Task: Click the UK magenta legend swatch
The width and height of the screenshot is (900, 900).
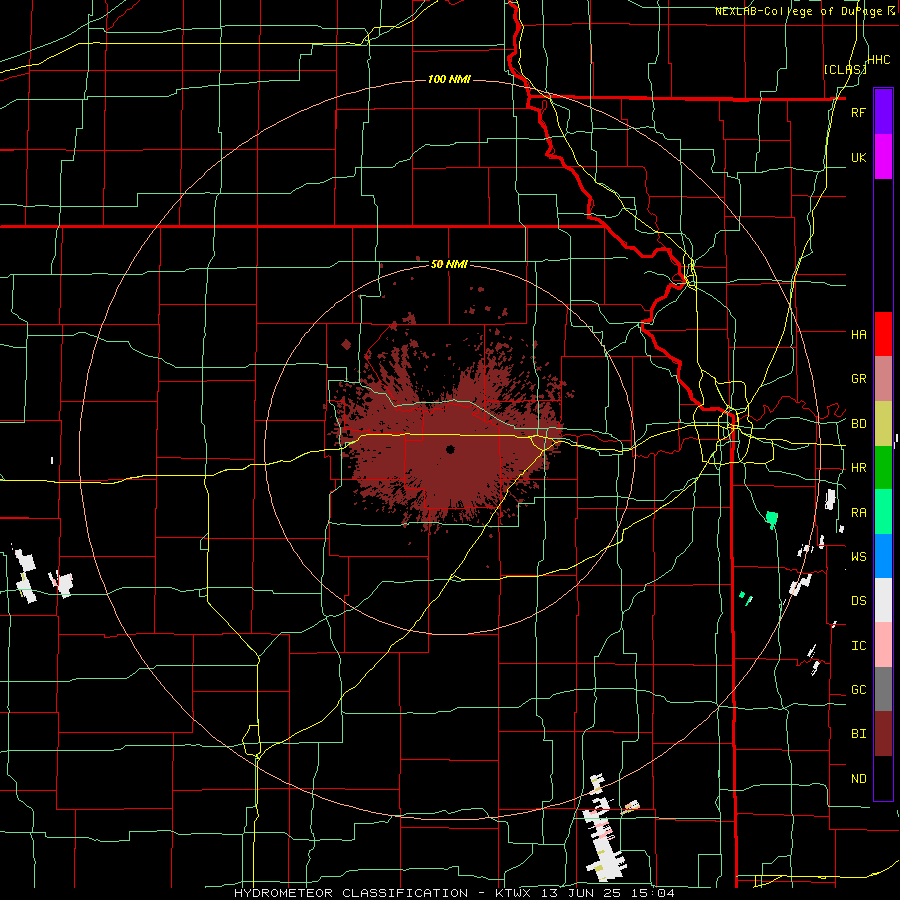Action: [x=883, y=157]
